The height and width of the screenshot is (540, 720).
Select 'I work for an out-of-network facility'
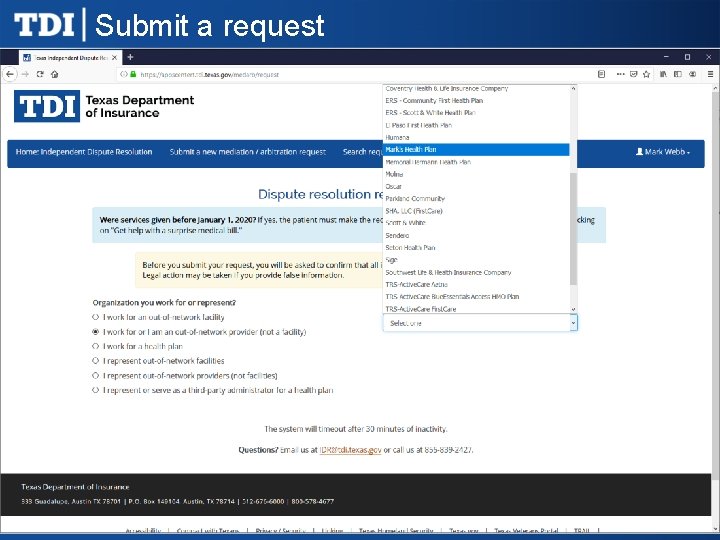(96, 317)
